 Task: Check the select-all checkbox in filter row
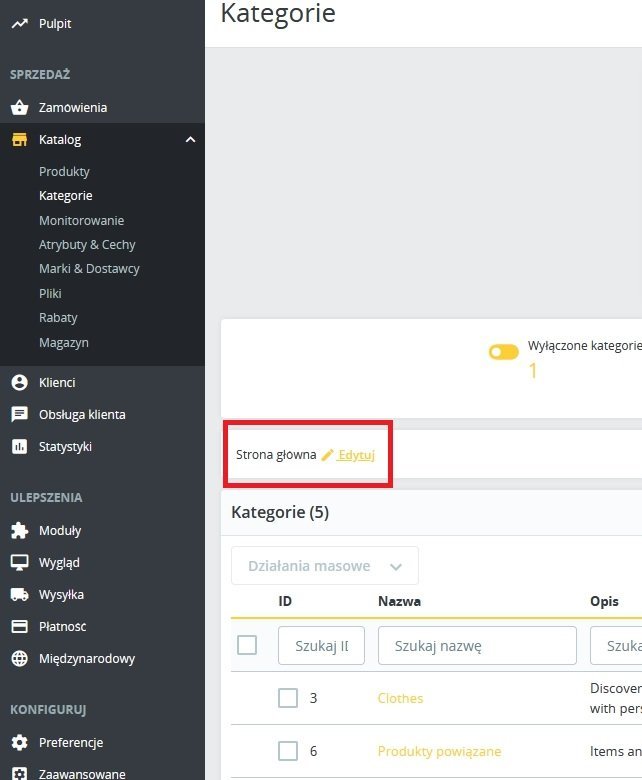coord(247,645)
